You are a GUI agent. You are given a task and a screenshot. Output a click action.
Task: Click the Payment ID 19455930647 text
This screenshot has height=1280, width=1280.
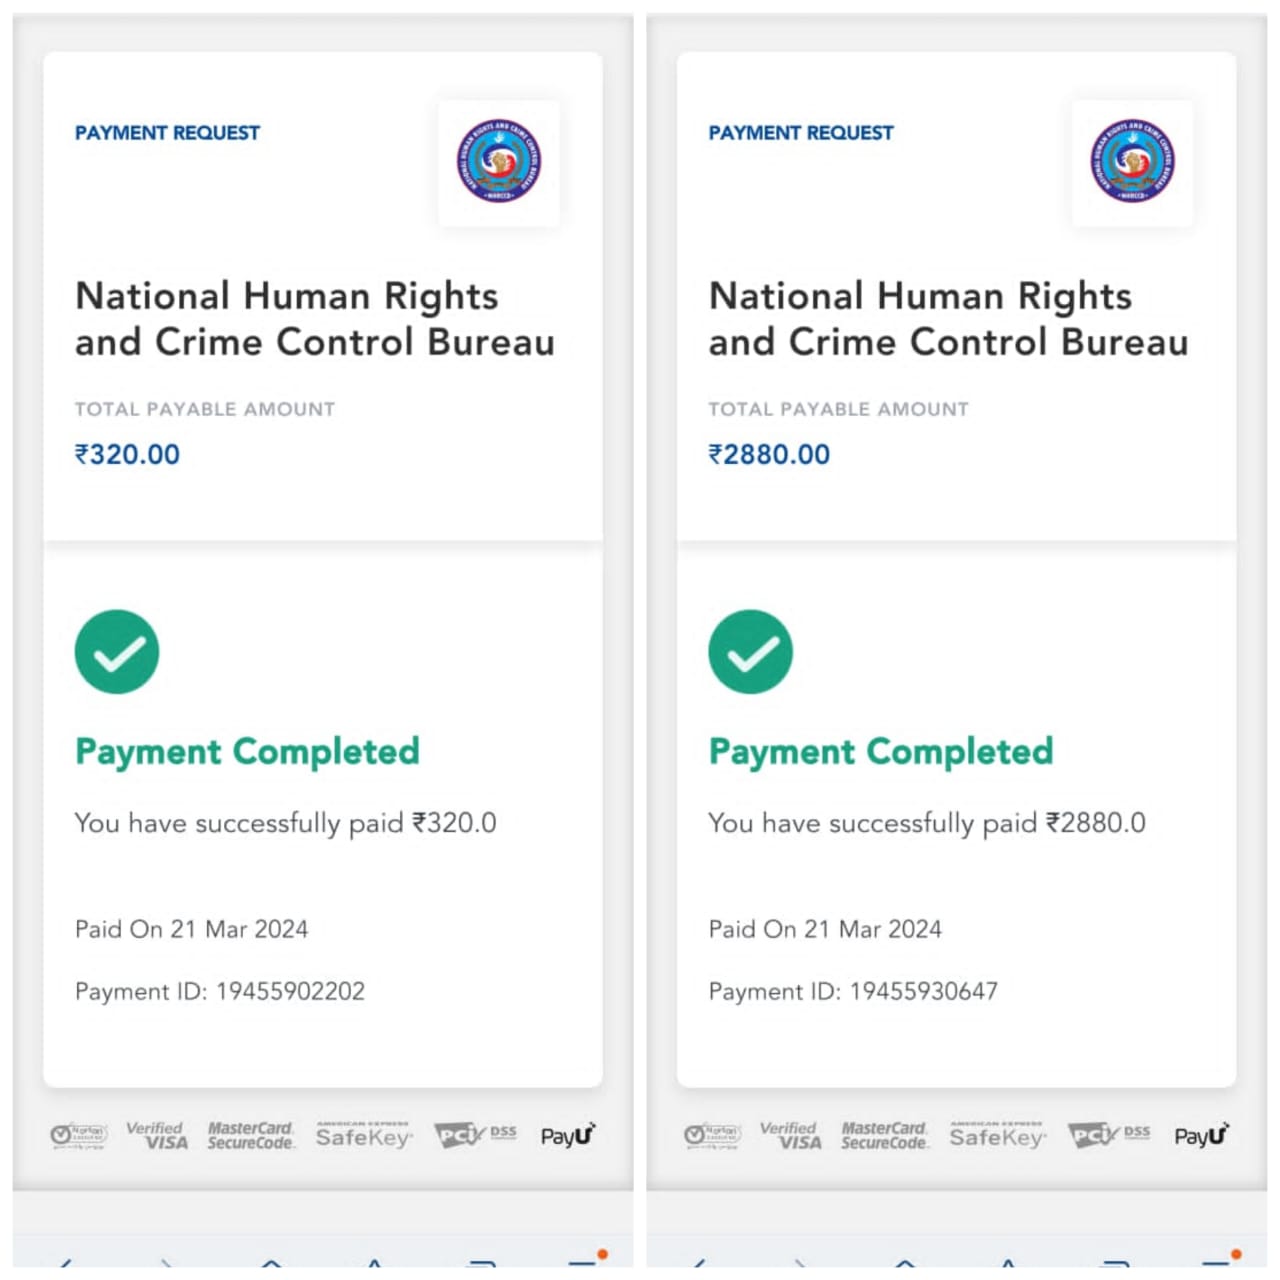(x=853, y=991)
